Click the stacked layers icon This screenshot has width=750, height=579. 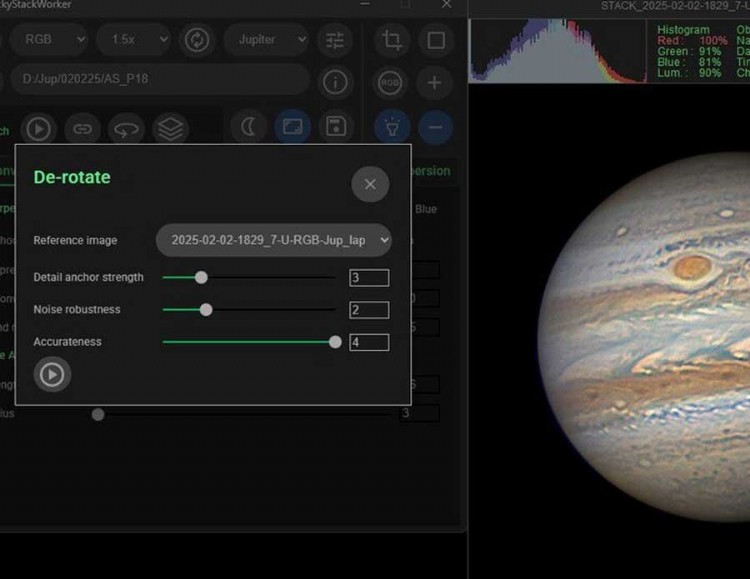170,128
